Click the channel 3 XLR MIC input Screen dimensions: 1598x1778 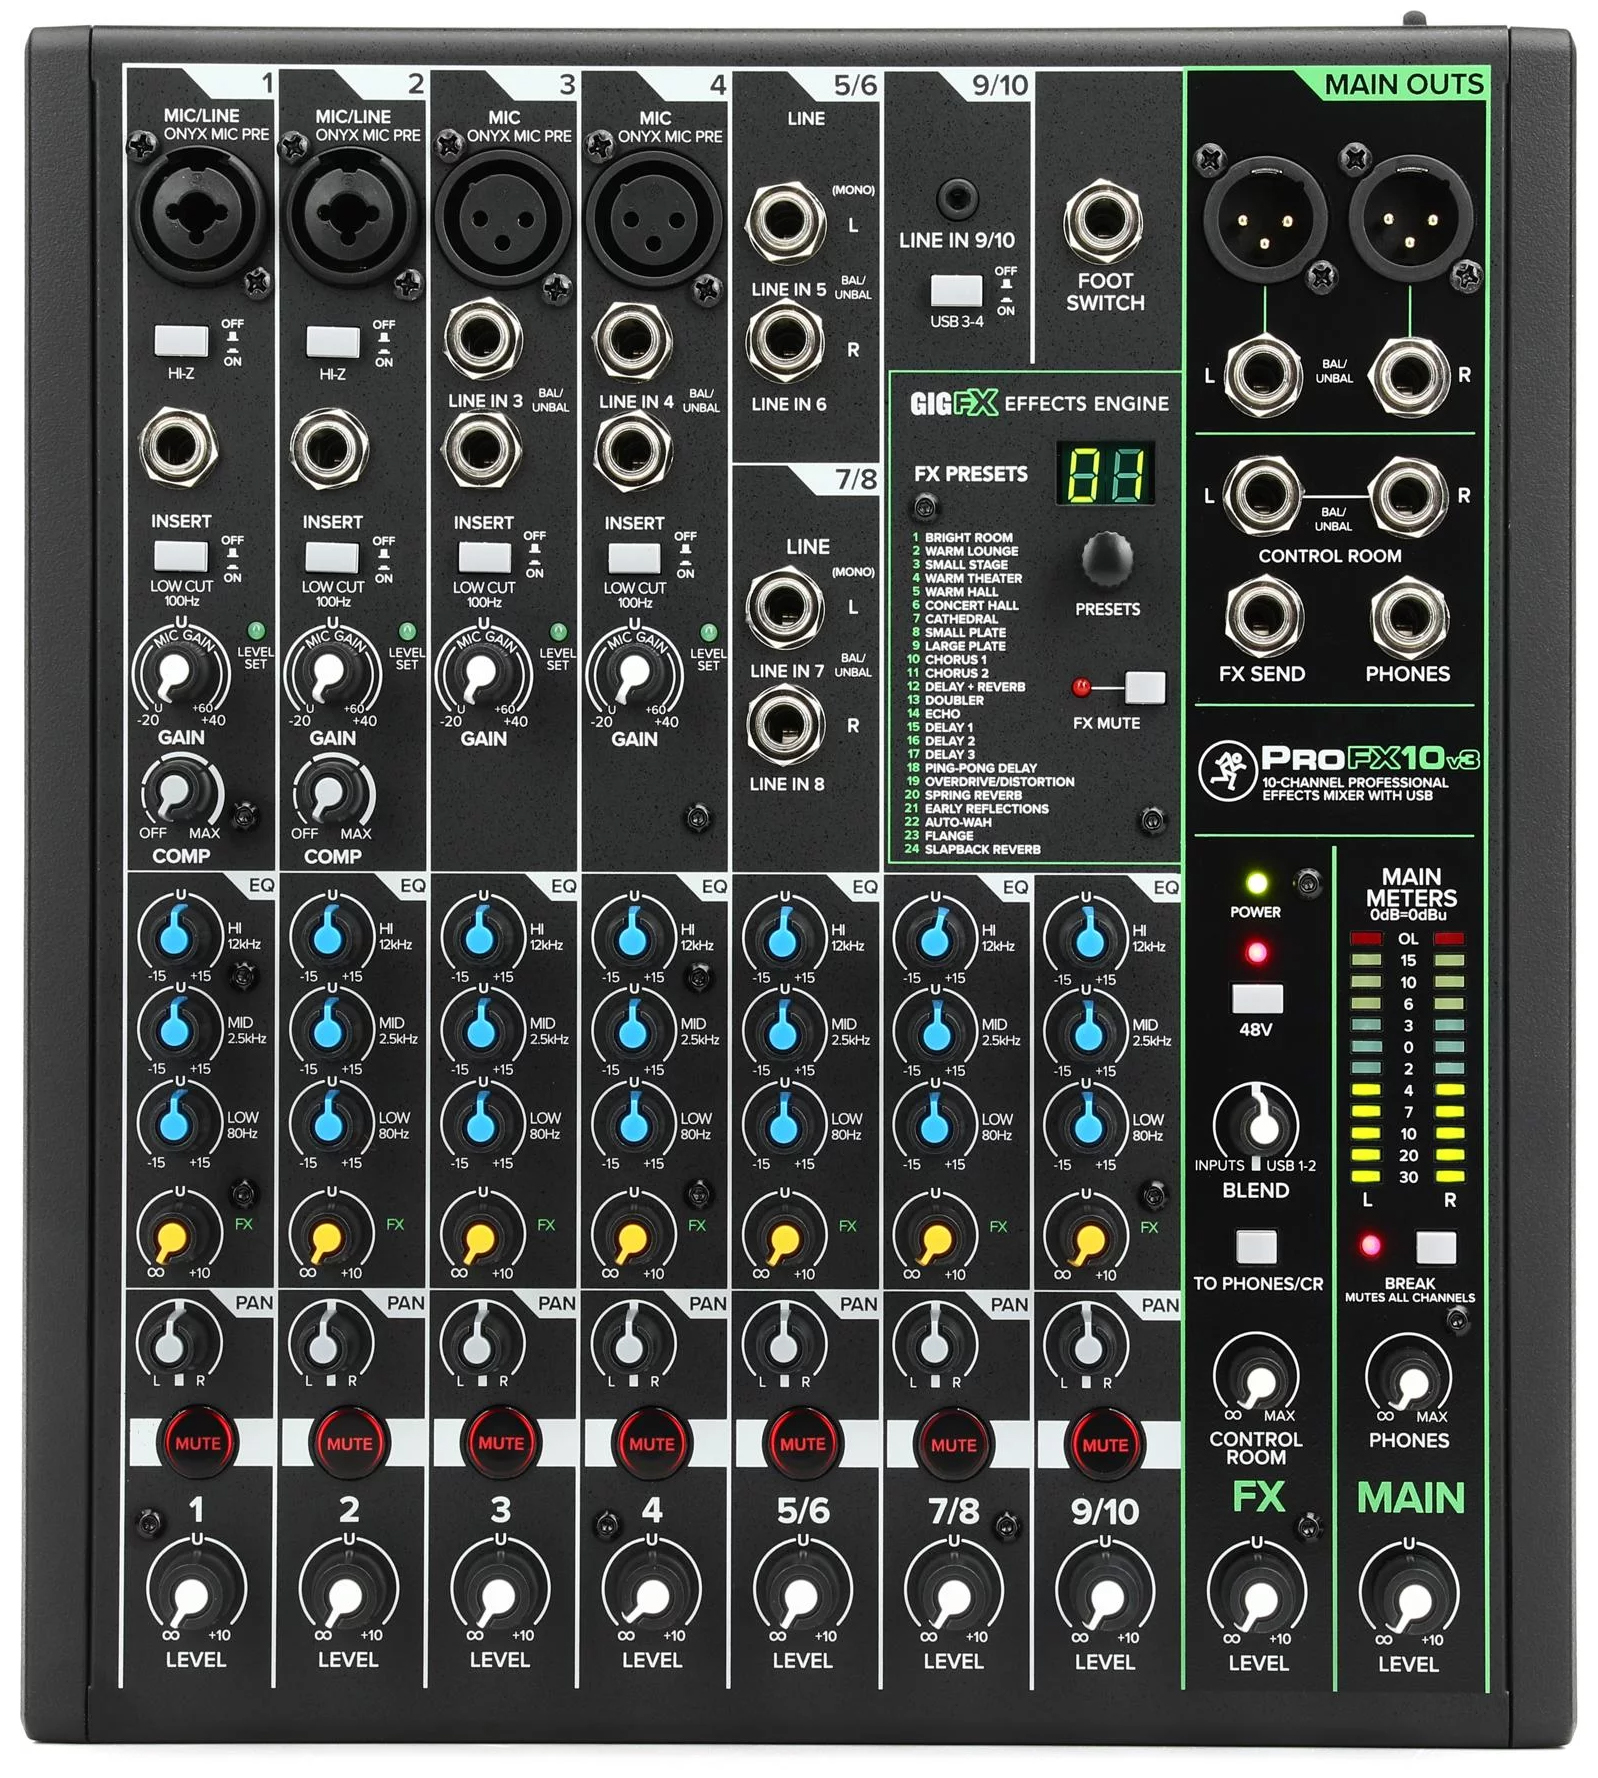tap(502, 218)
